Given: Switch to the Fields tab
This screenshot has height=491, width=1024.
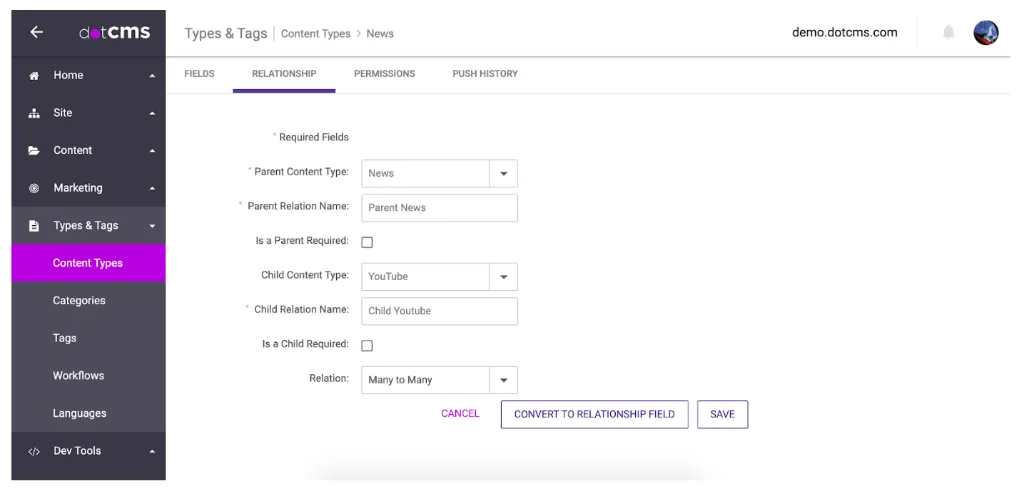Looking at the screenshot, I should click(x=200, y=74).
